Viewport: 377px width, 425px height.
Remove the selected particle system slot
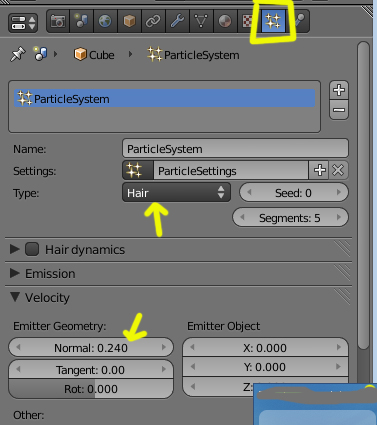[339, 110]
